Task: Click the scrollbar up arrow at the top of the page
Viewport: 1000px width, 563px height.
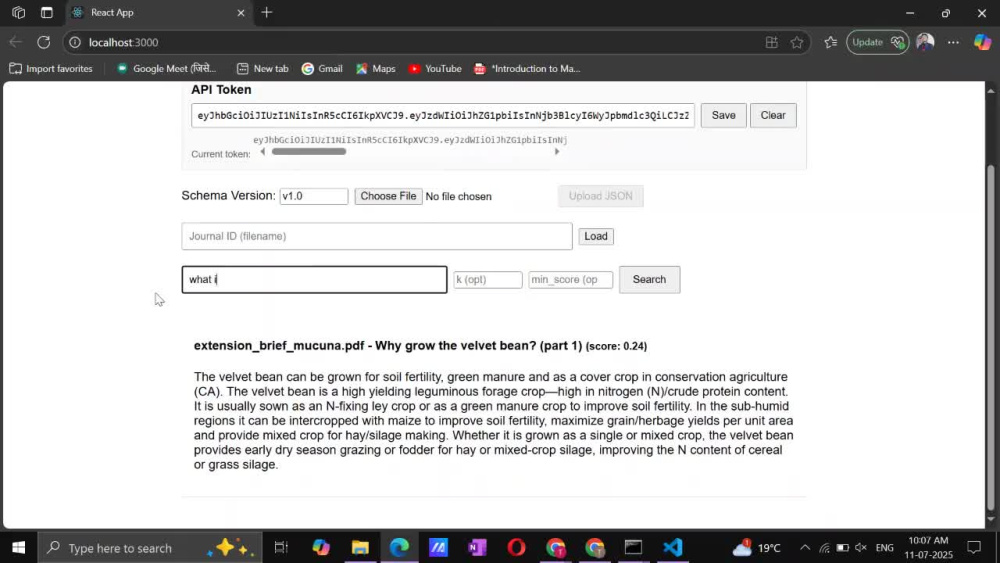Action: (990, 91)
